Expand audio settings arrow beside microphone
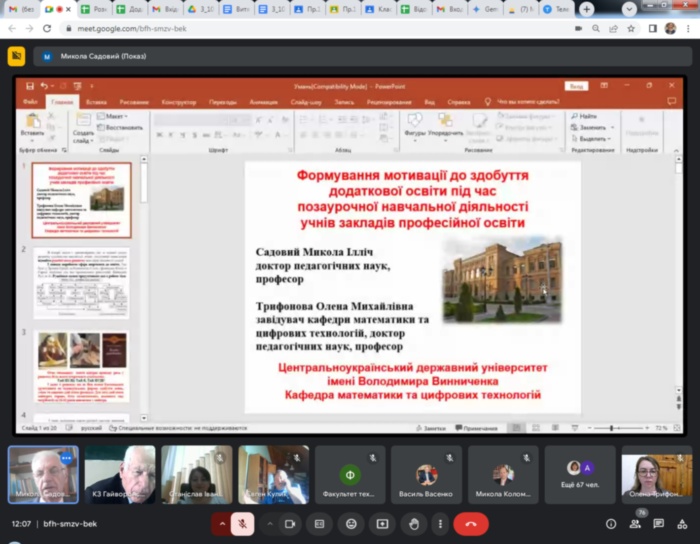The image size is (700, 544). tap(220, 523)
